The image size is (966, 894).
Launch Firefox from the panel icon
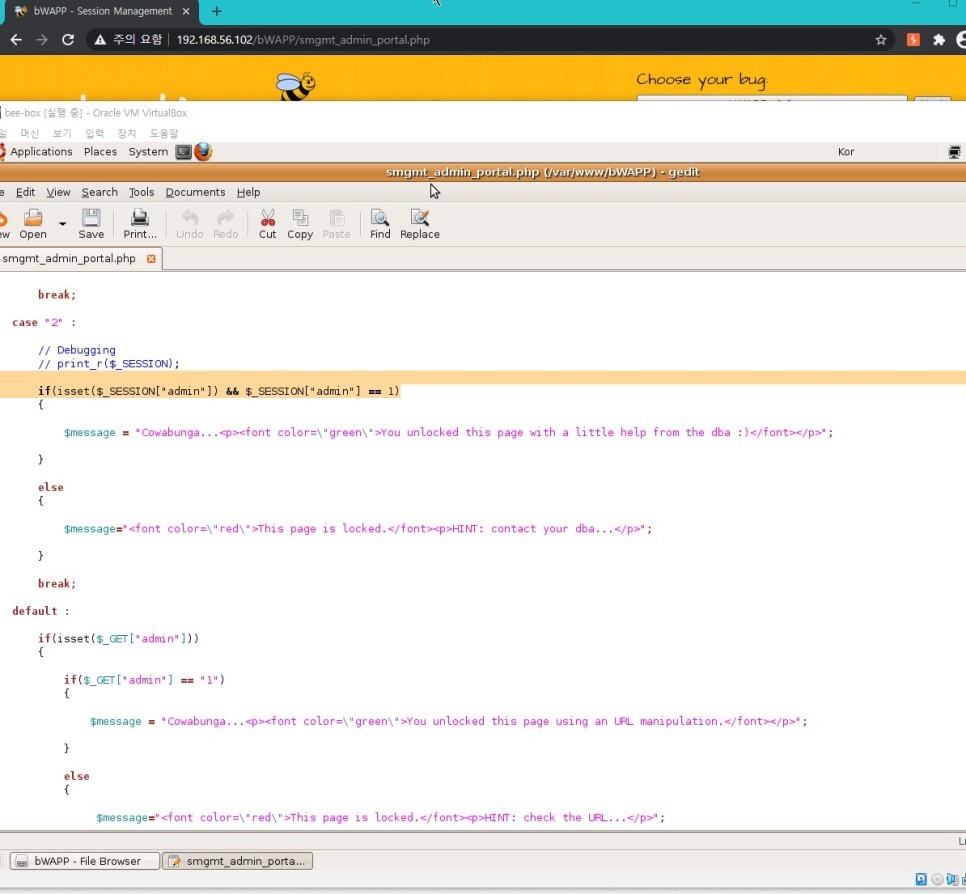pos(203,152)
